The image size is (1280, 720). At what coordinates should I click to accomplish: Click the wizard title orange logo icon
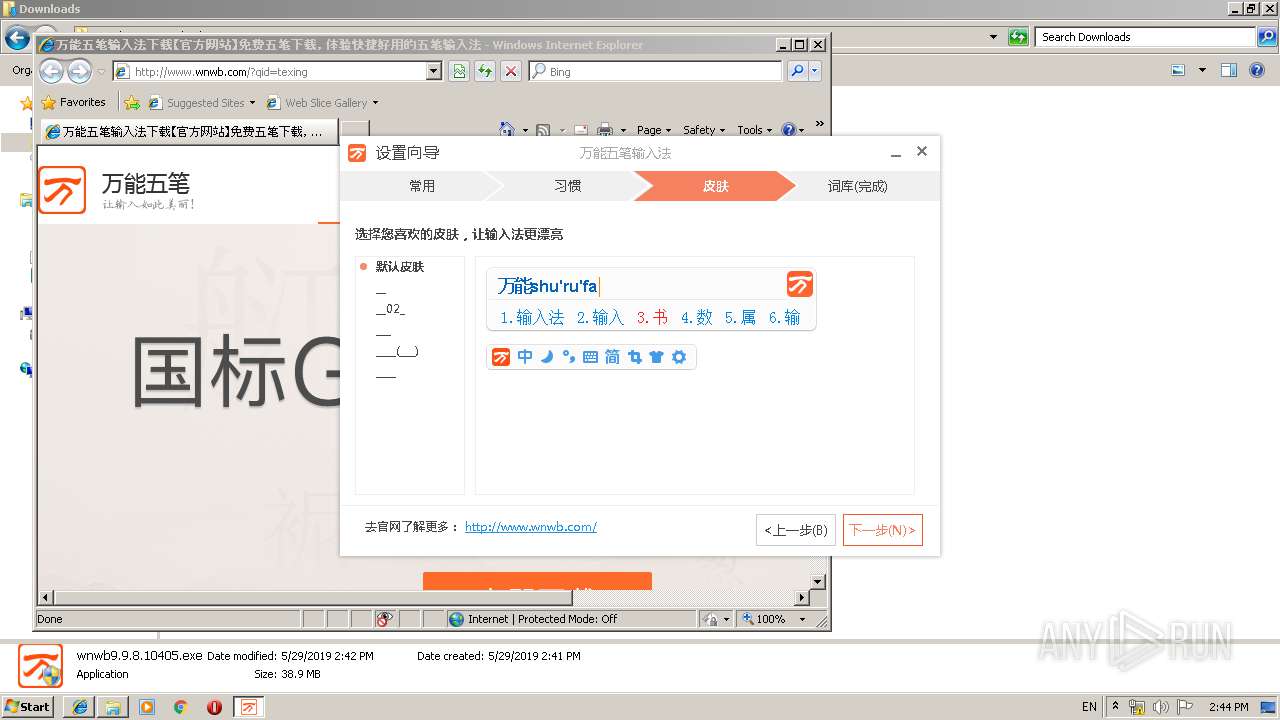(357, 153)
